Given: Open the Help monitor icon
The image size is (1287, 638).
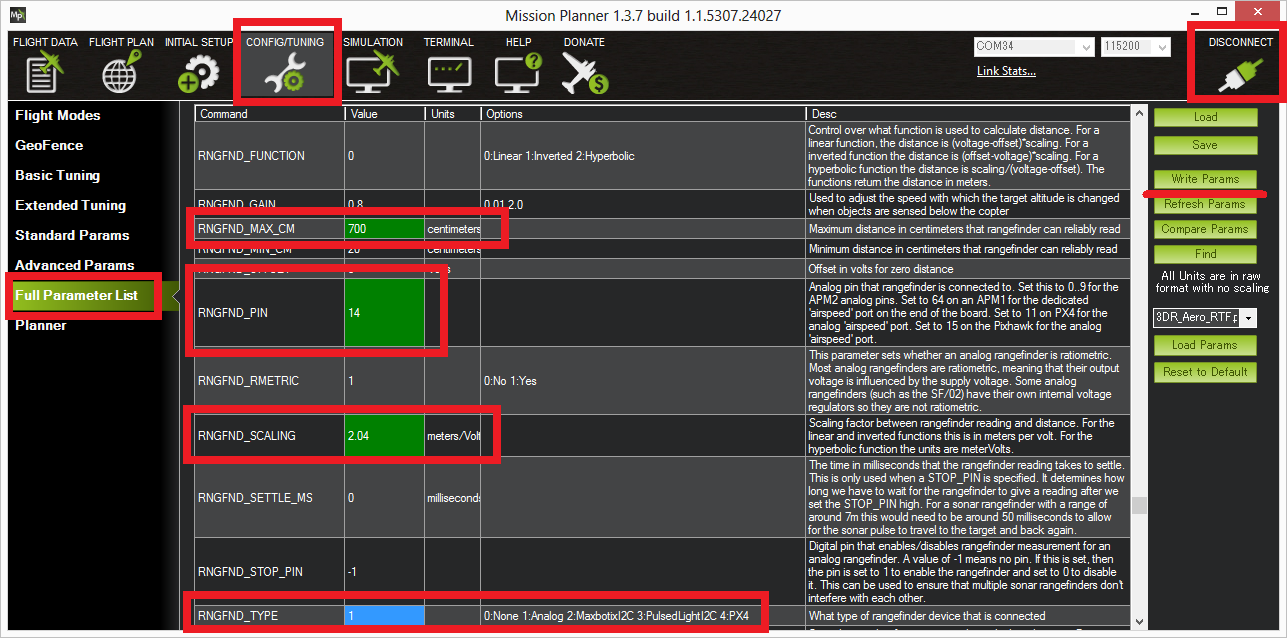Looking at the screenshot, I should pos(518,74).
